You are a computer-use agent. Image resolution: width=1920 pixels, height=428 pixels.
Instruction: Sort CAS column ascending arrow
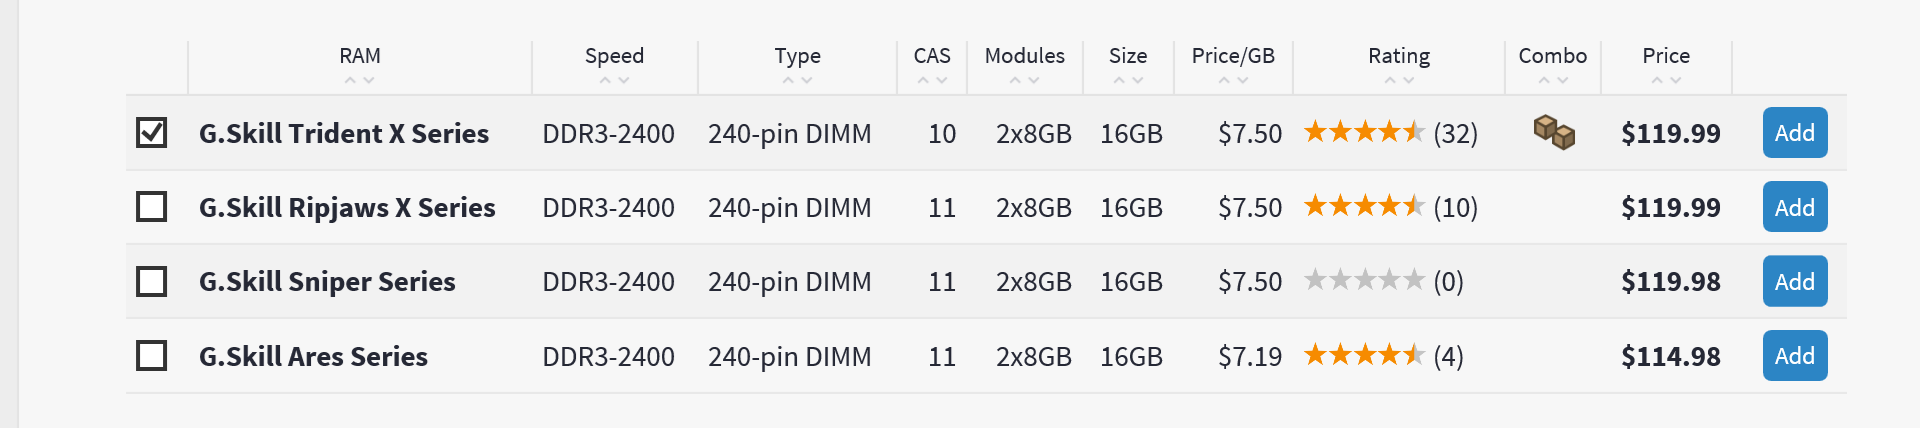point(923,80)
